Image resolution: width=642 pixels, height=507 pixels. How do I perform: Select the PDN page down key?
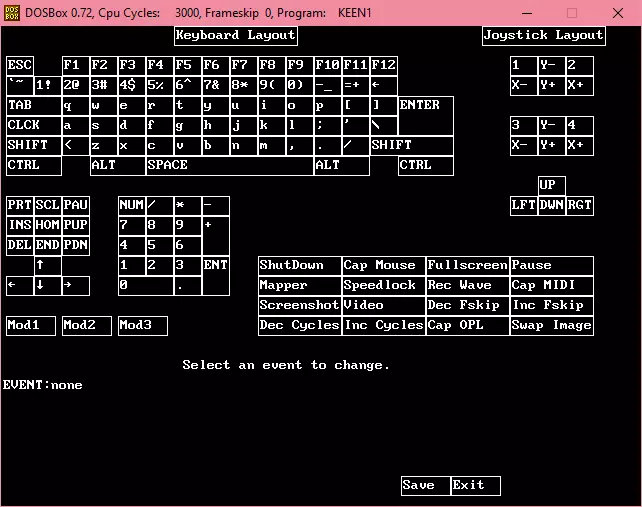tap(76, 245)
